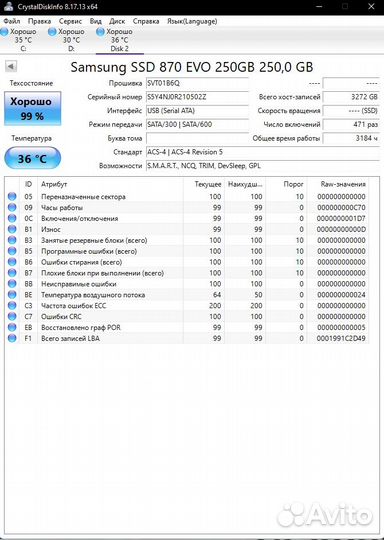Click the serial number field S5Y4NJ0R210502Z
Viewport: 384px width, 540px height.
197,97
